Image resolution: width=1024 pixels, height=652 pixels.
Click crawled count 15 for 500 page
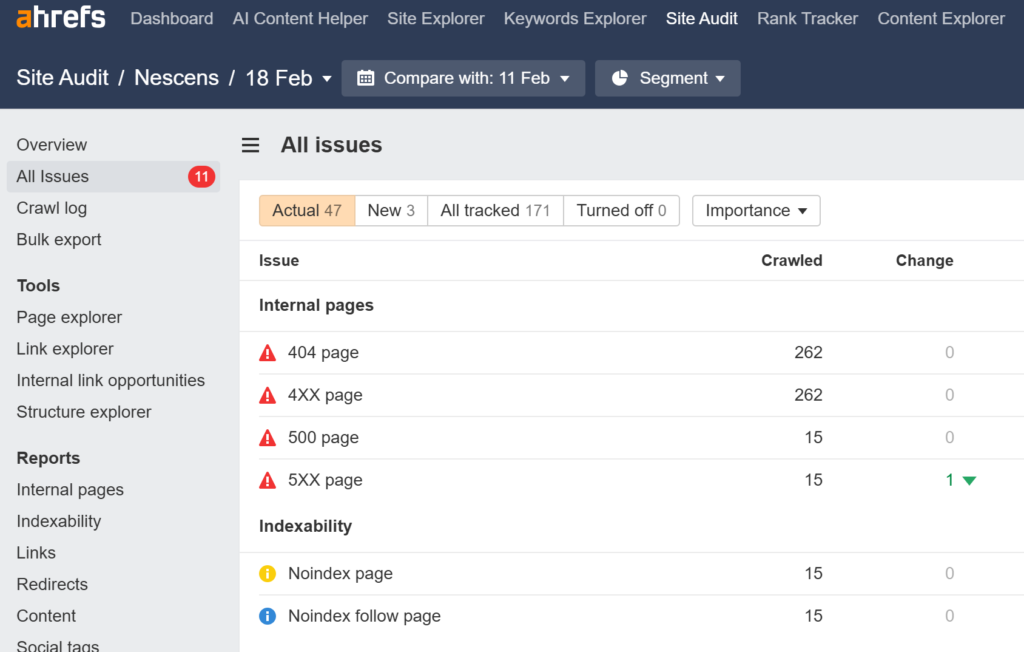(x=813, y=438)
